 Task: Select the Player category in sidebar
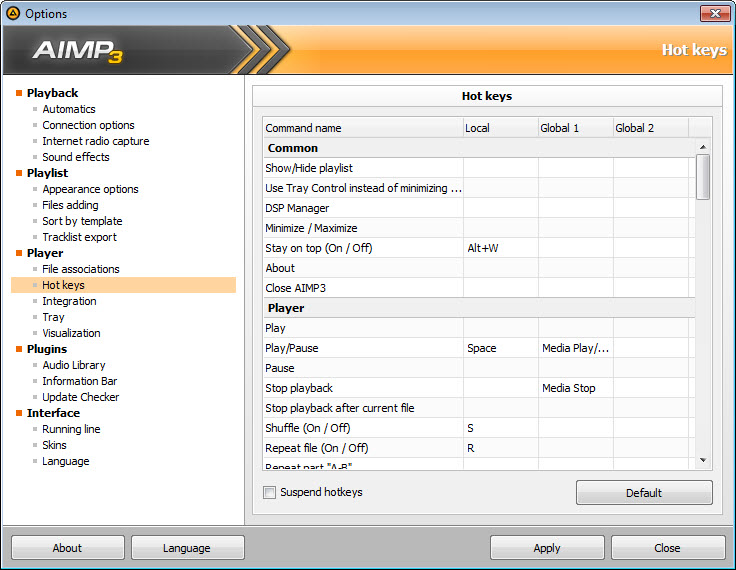[x=45, y=253]
